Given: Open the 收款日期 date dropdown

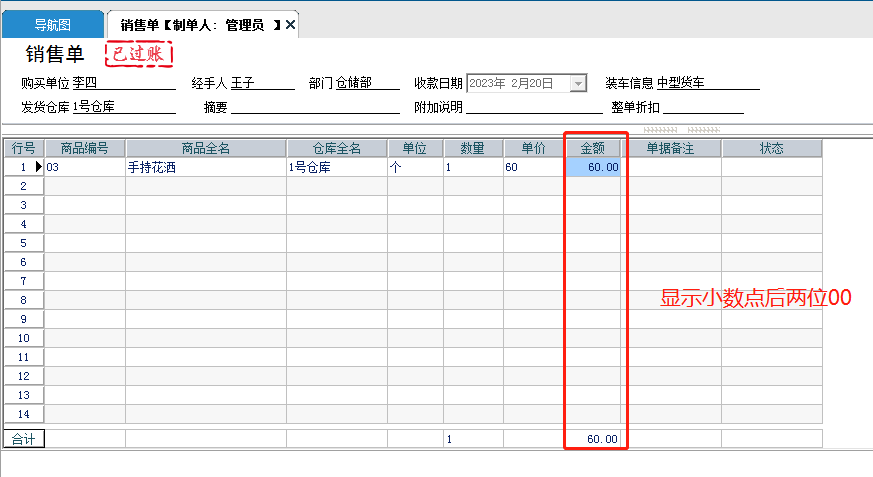Looking at the screenshot, I should (x=578, y=83).
